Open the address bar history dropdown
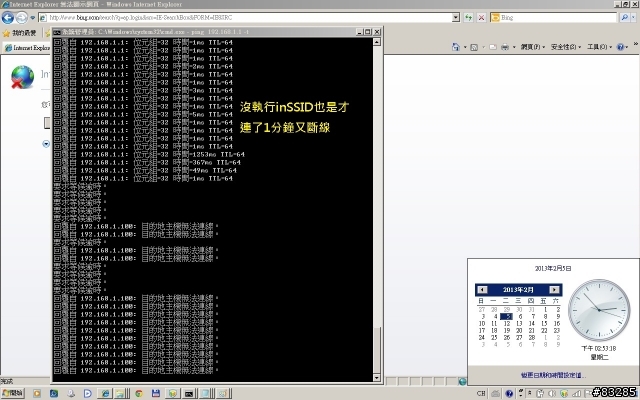Viewport: 640px width, 400px height. (456, 18)
